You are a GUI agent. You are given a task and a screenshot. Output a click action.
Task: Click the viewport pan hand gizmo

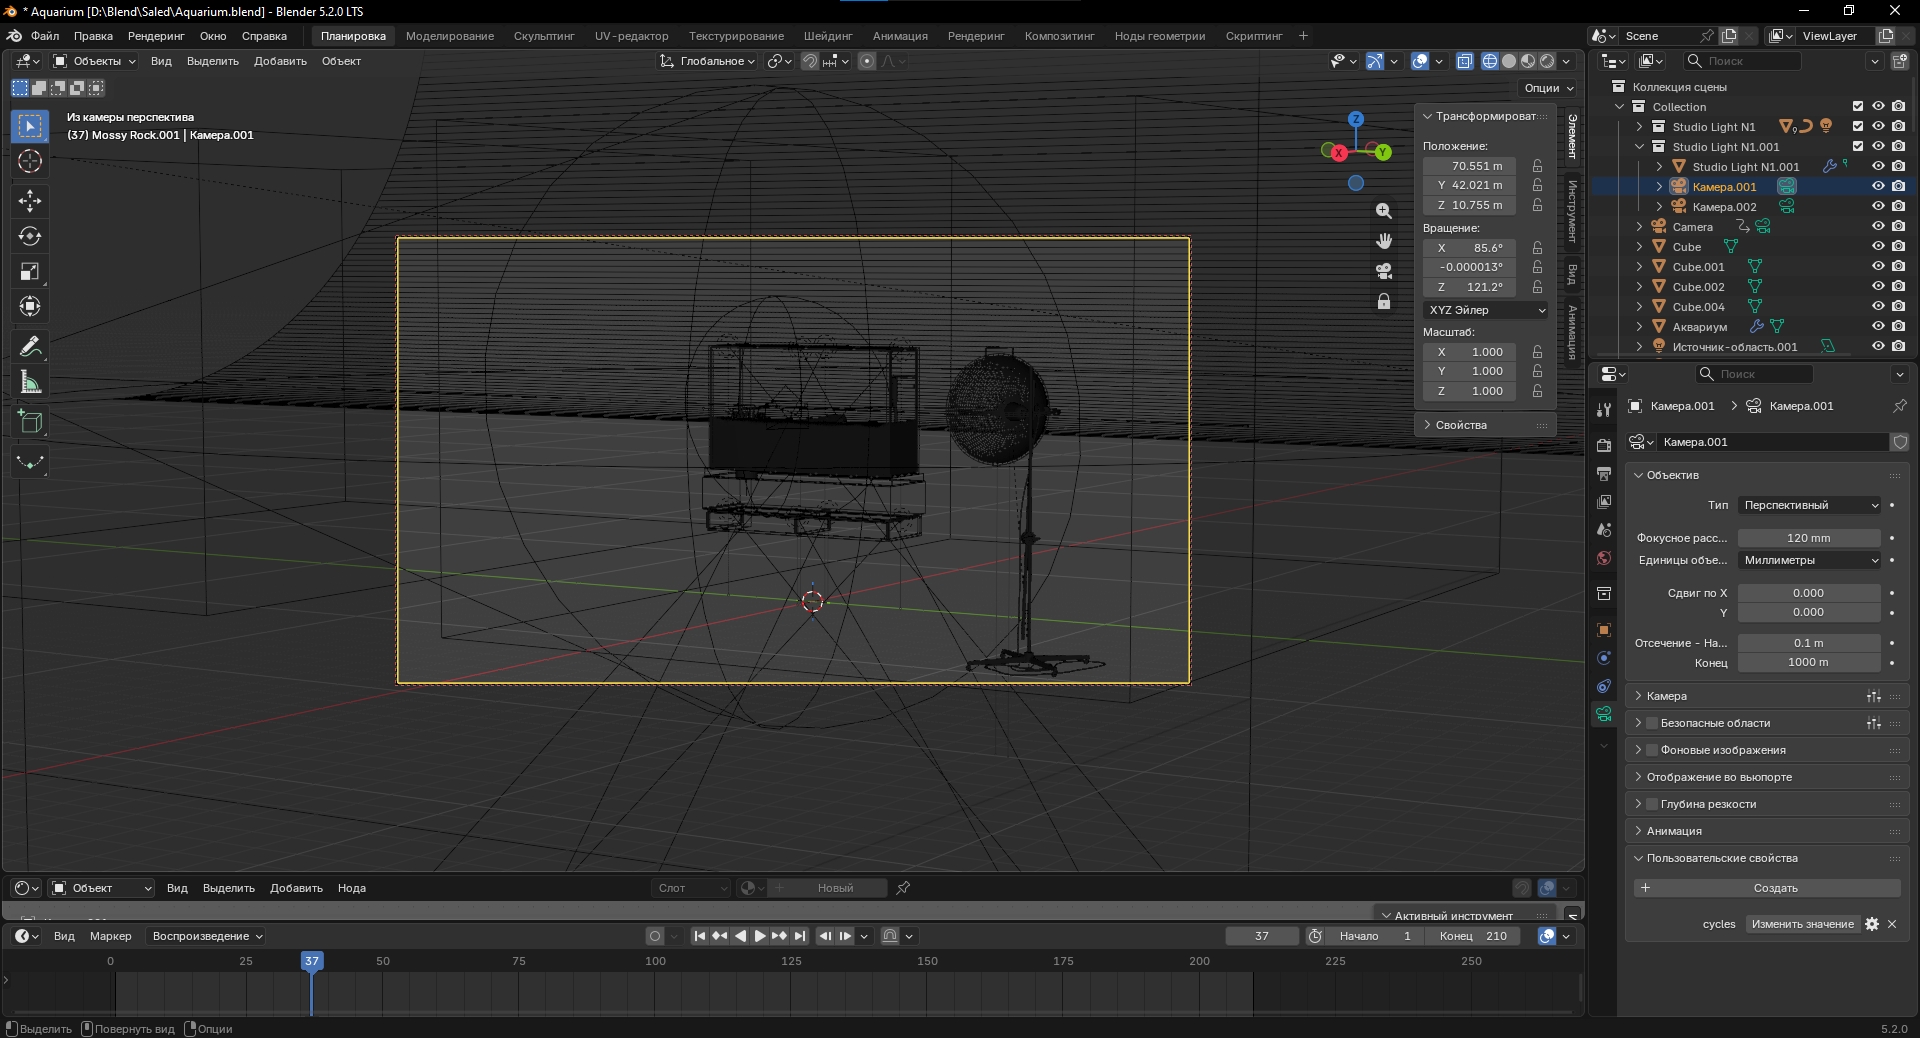point(1384,241)
